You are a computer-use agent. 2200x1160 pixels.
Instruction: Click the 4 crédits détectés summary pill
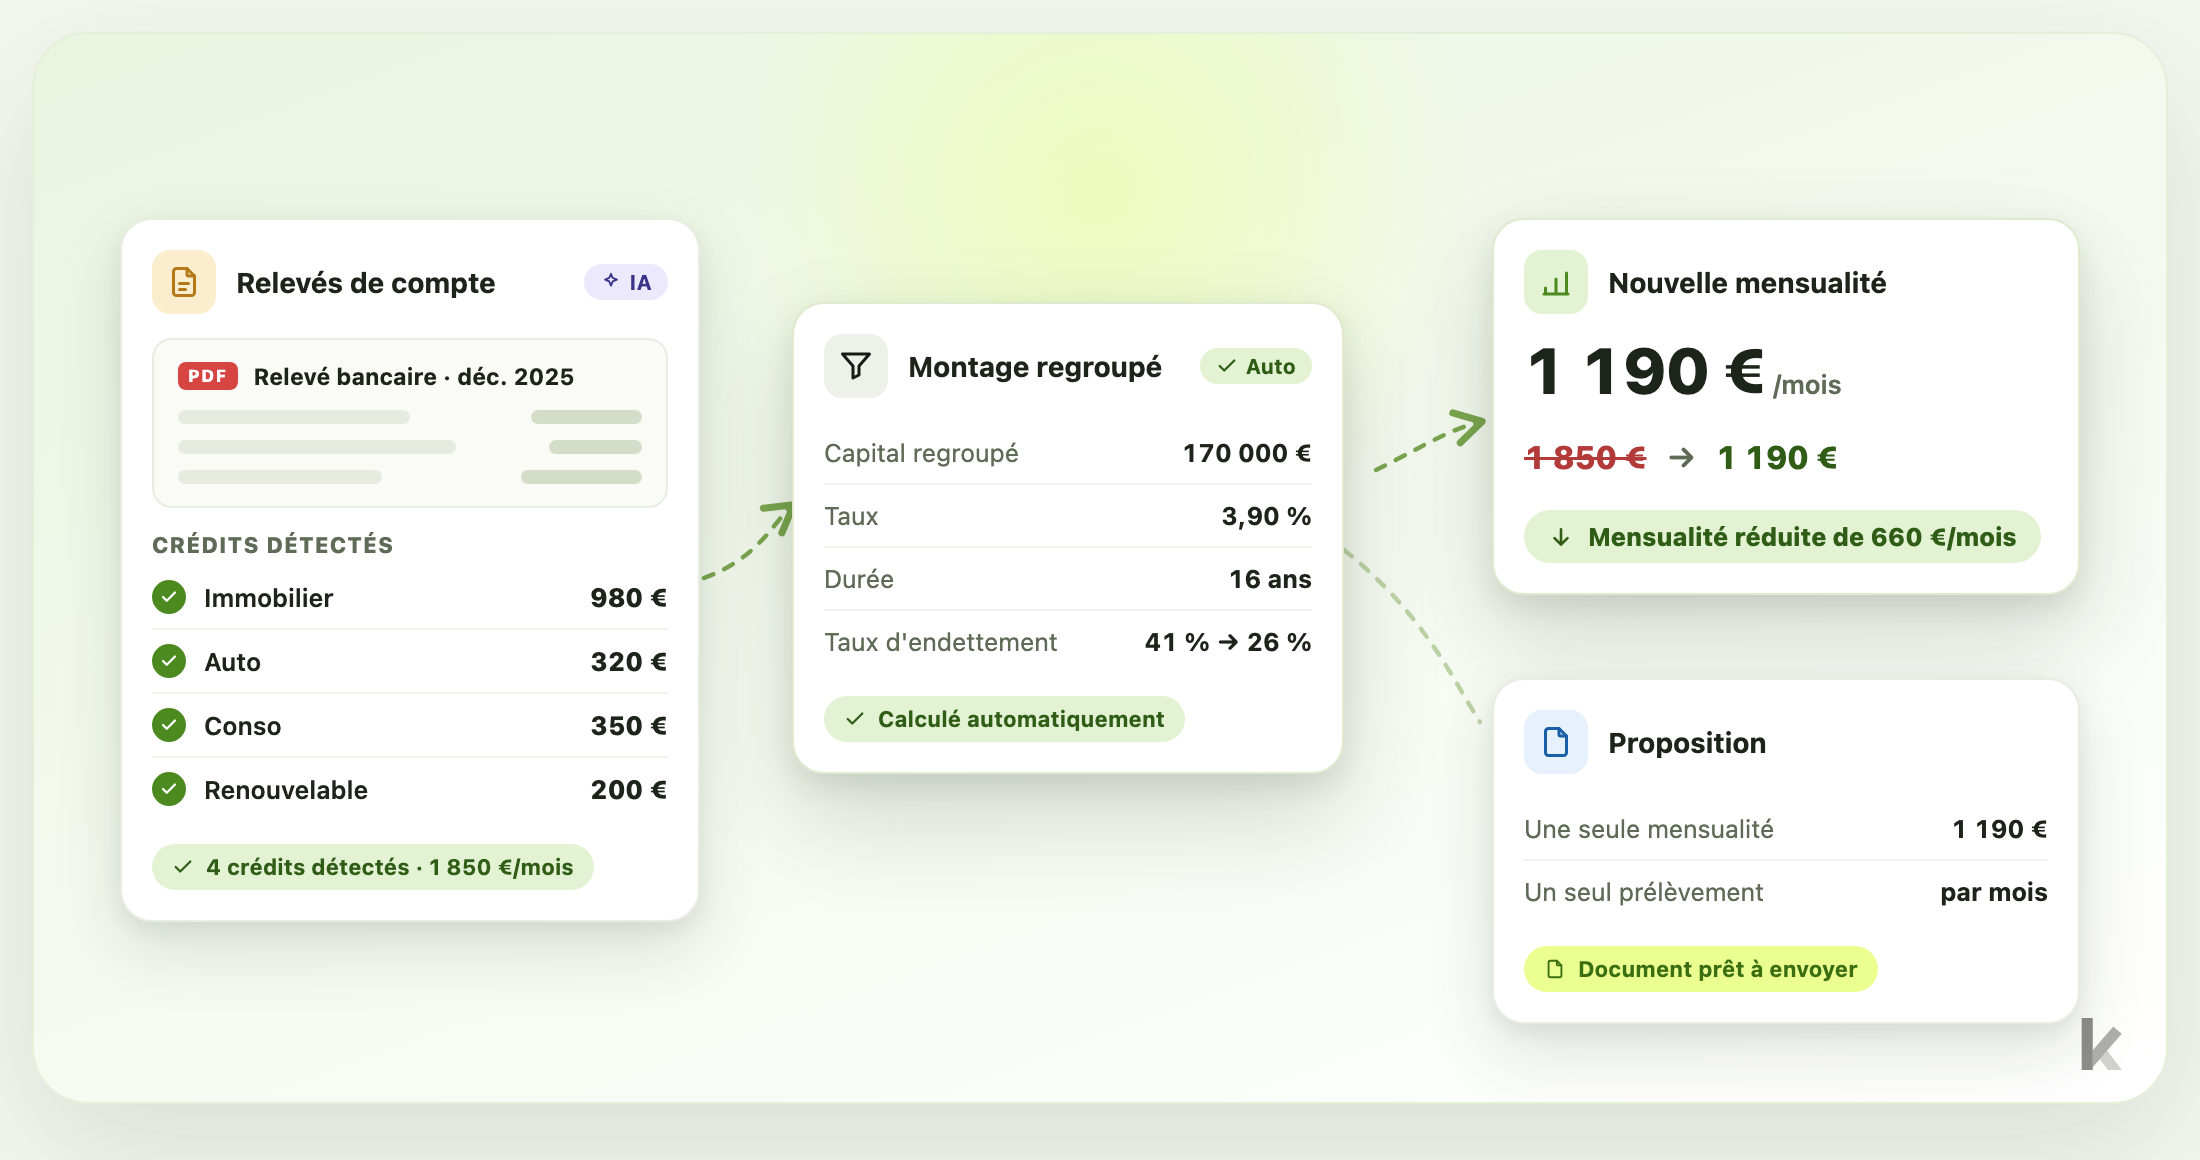pyautogui.click(x=373, y=867)
